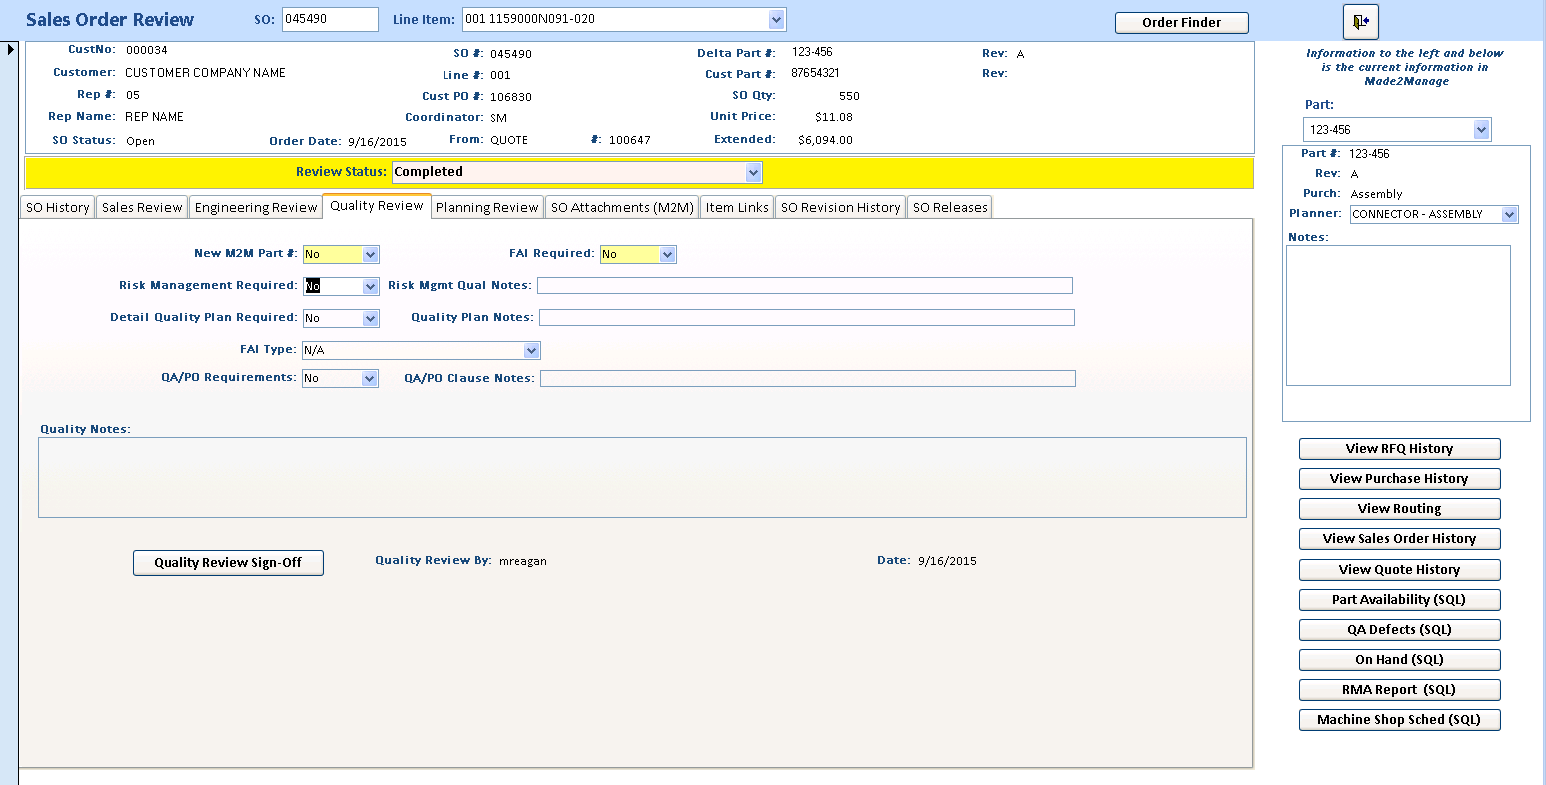Screen dimensions: 1546x785
Task: Click the customer name CUSTOMER COMPANY NAME
Action: [x=205, y=73]
